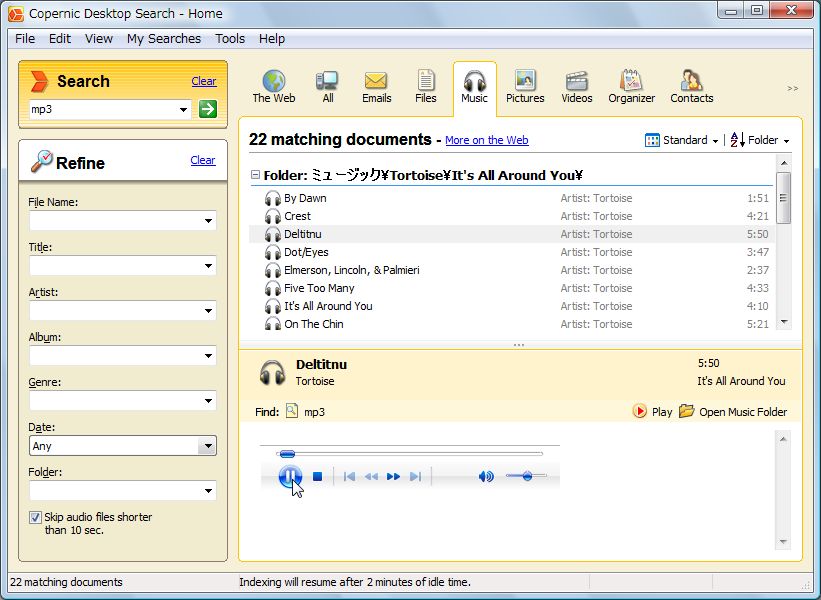
Task: Click the results list vertical scrollbar thumb
Action: point(783,197)
